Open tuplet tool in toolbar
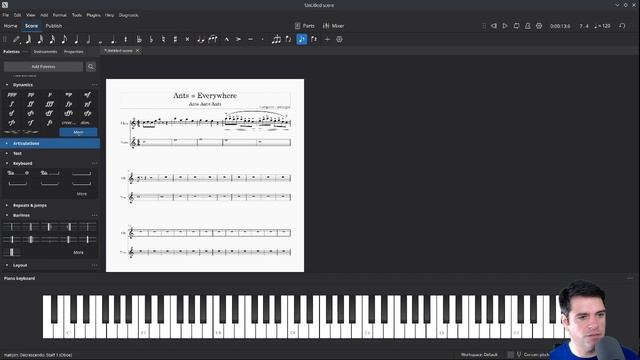 pyautogui.click(x=276, y=40)
